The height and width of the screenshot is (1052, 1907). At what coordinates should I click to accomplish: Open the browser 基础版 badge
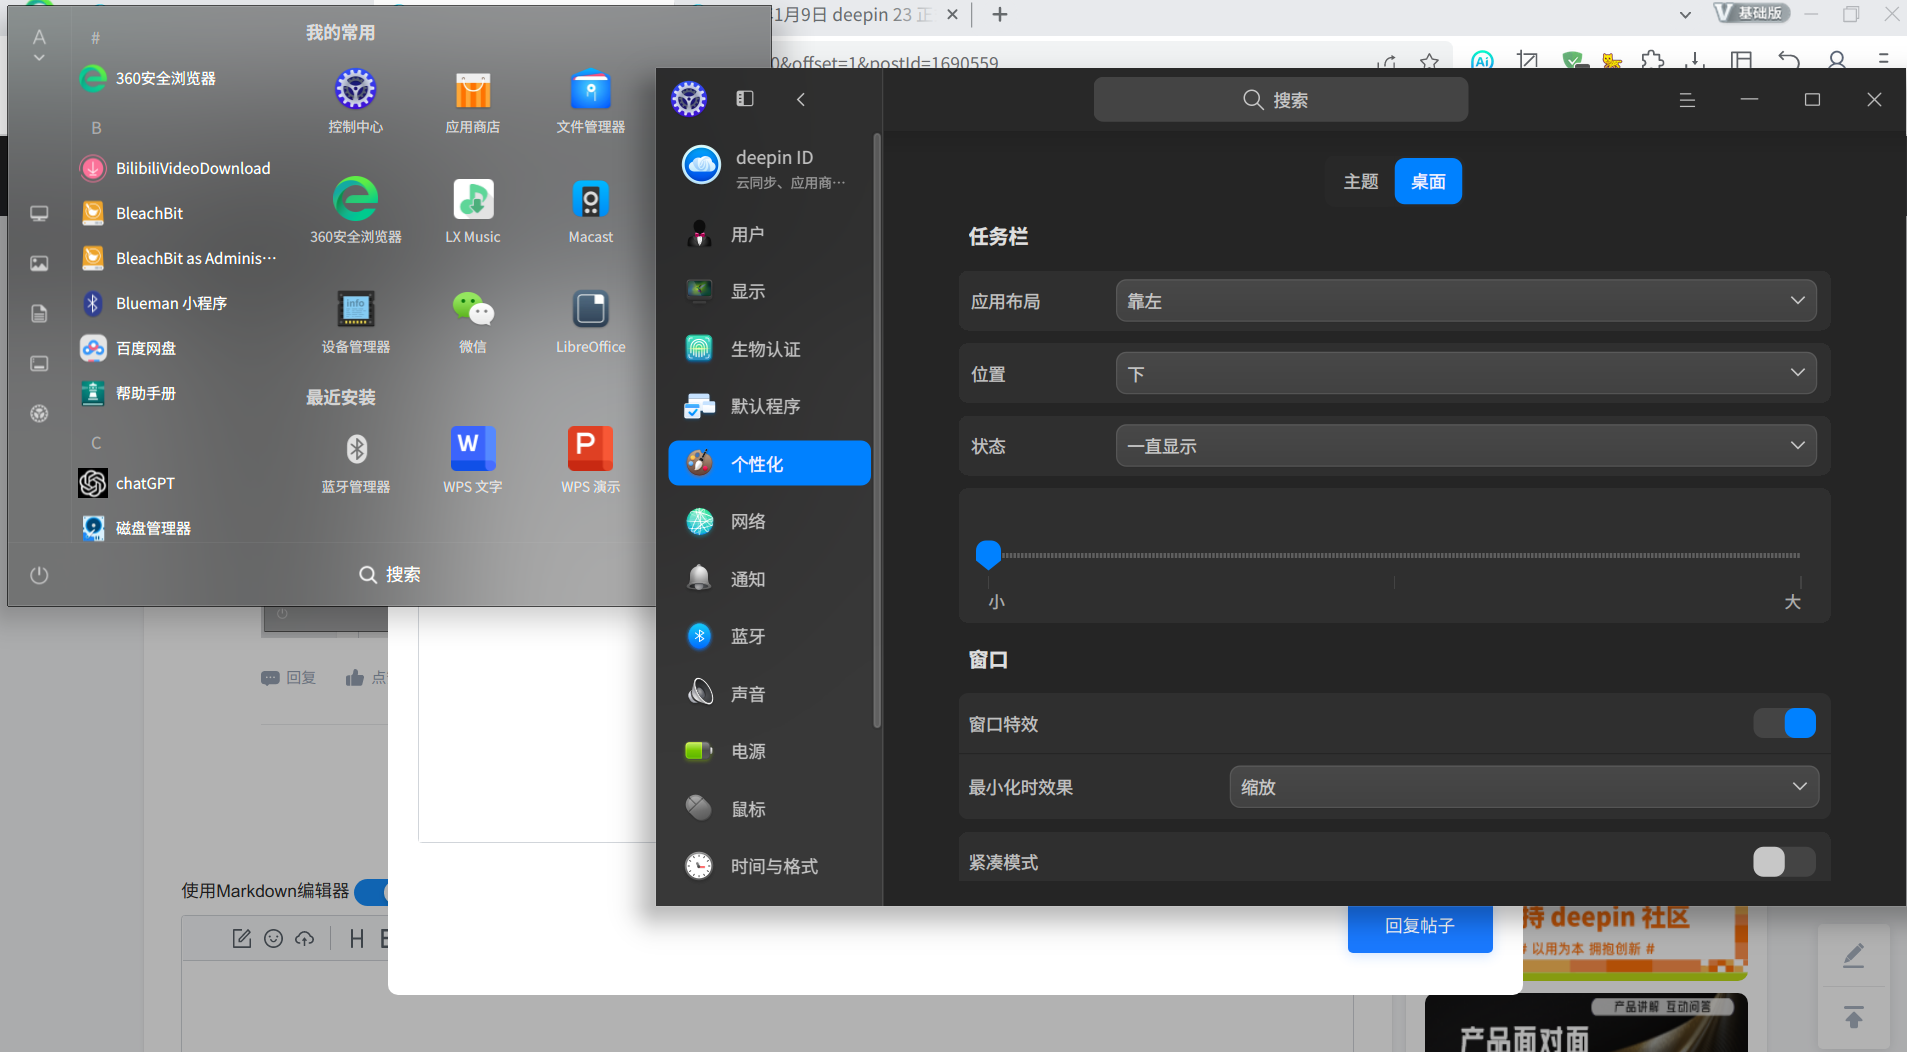click(1751, 13)
